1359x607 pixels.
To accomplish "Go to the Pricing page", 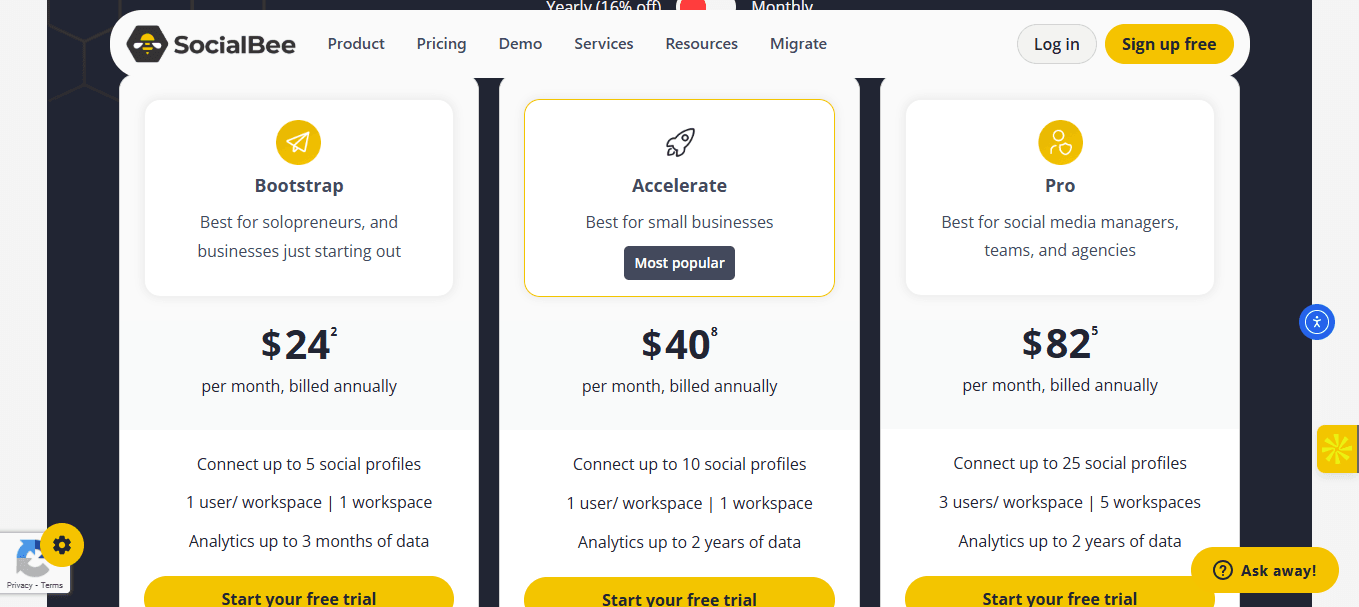I will pos(441,44).
